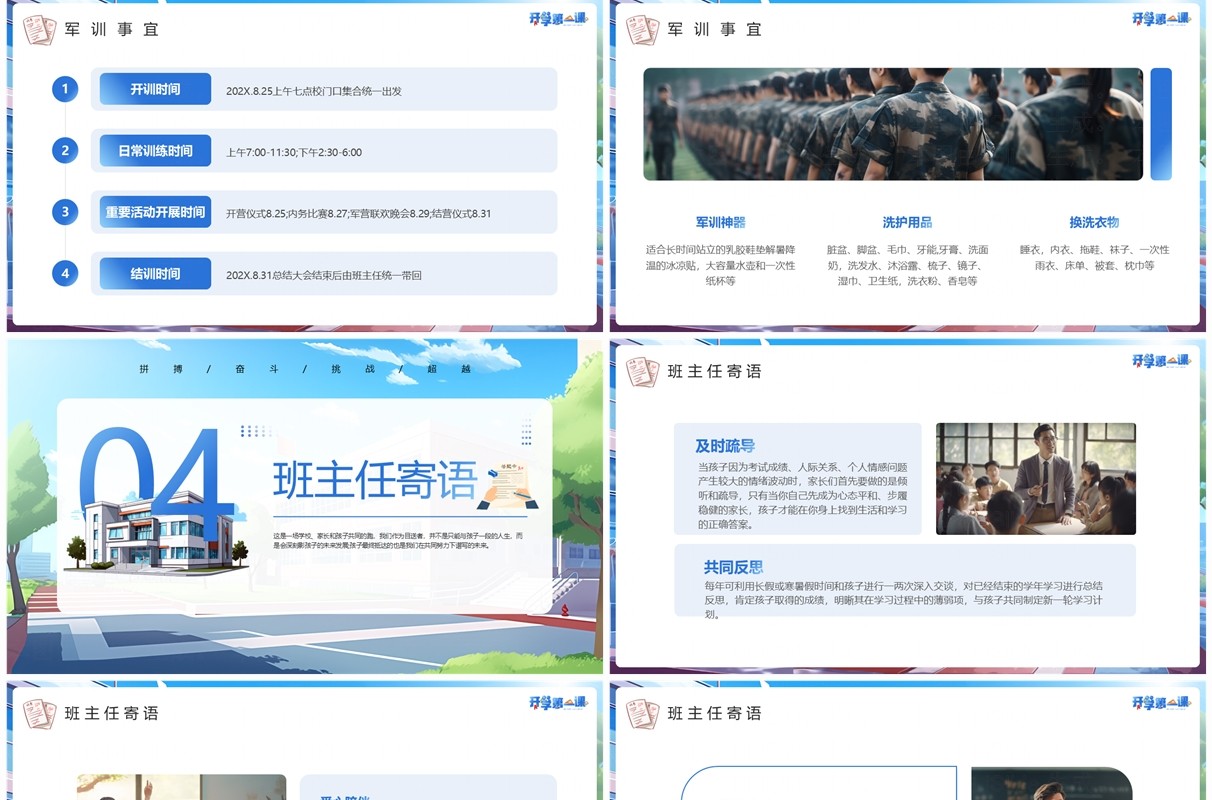
Task: Click the 共同反思 heading
Action: 734,567
